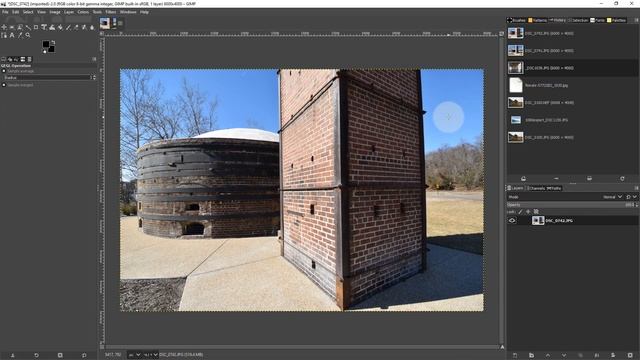The height and width of the screenshot is (360, 640).
Task: Adjust the layer Opacity slider
Action: tap(571, 205)
